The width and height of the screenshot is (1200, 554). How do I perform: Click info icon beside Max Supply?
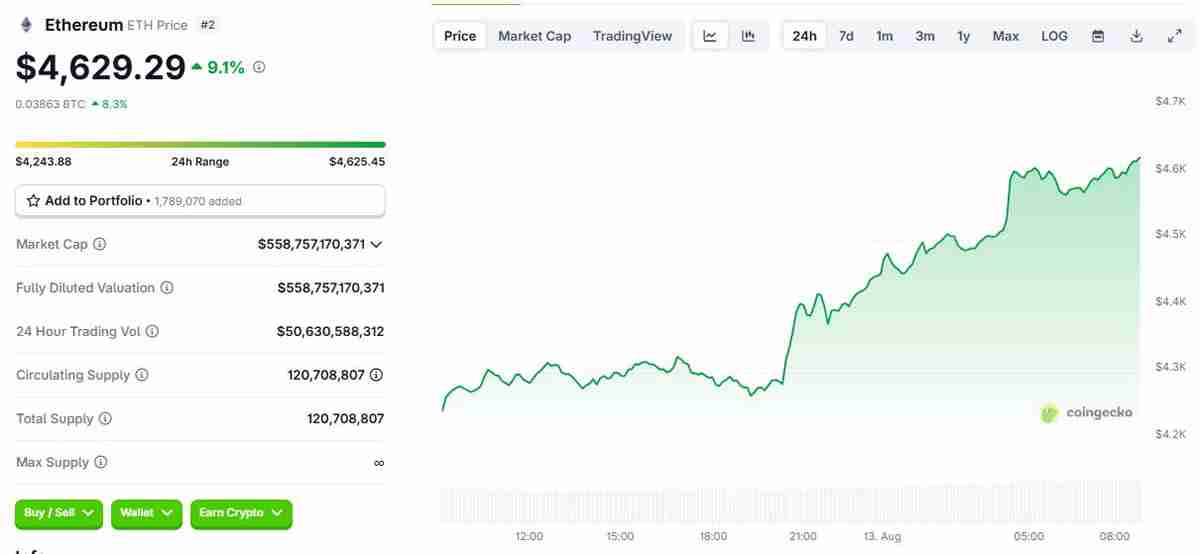[100, 463]
